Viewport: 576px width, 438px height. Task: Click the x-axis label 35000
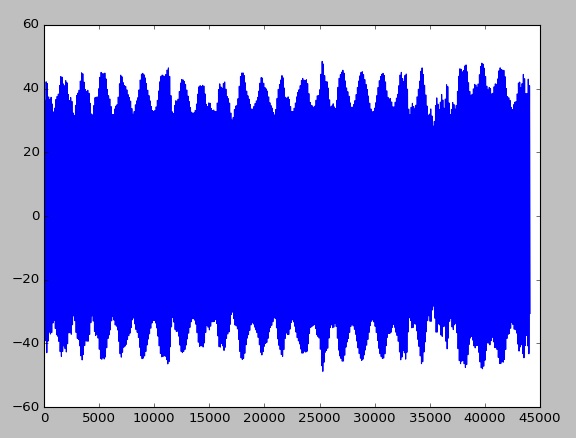pyautogui.click(x=430, y=418)
